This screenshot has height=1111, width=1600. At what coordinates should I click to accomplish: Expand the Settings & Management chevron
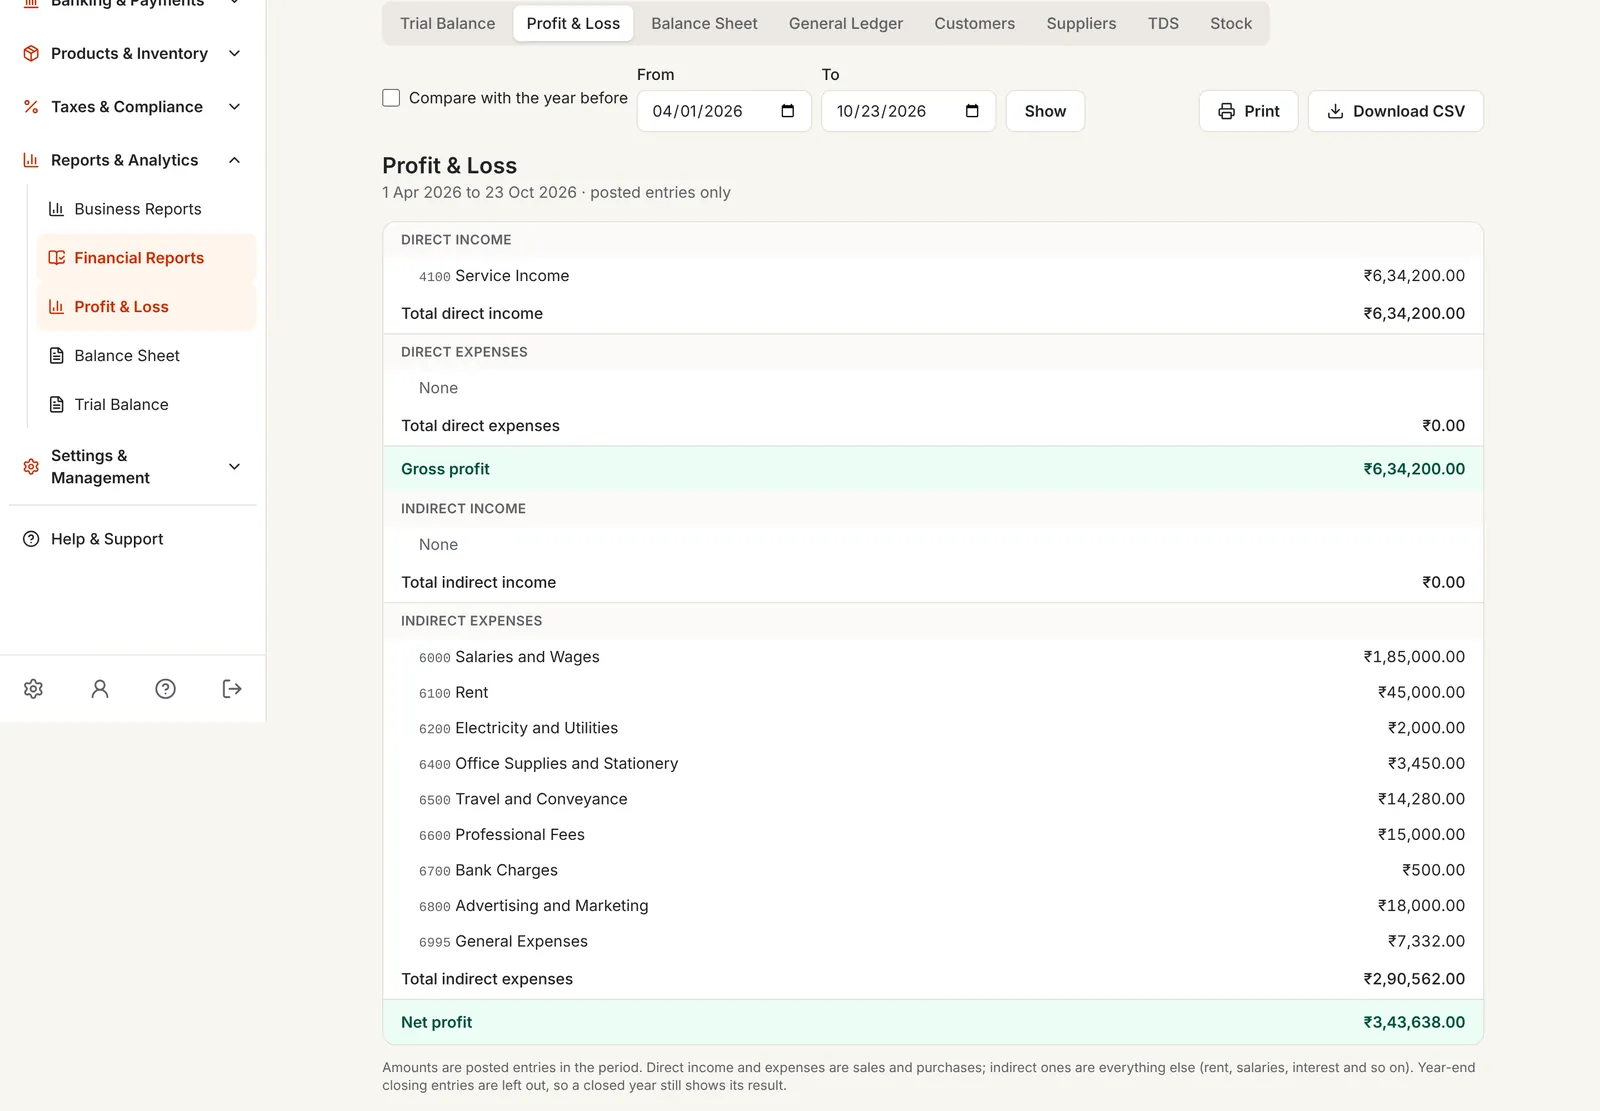[x=235, y=467]
